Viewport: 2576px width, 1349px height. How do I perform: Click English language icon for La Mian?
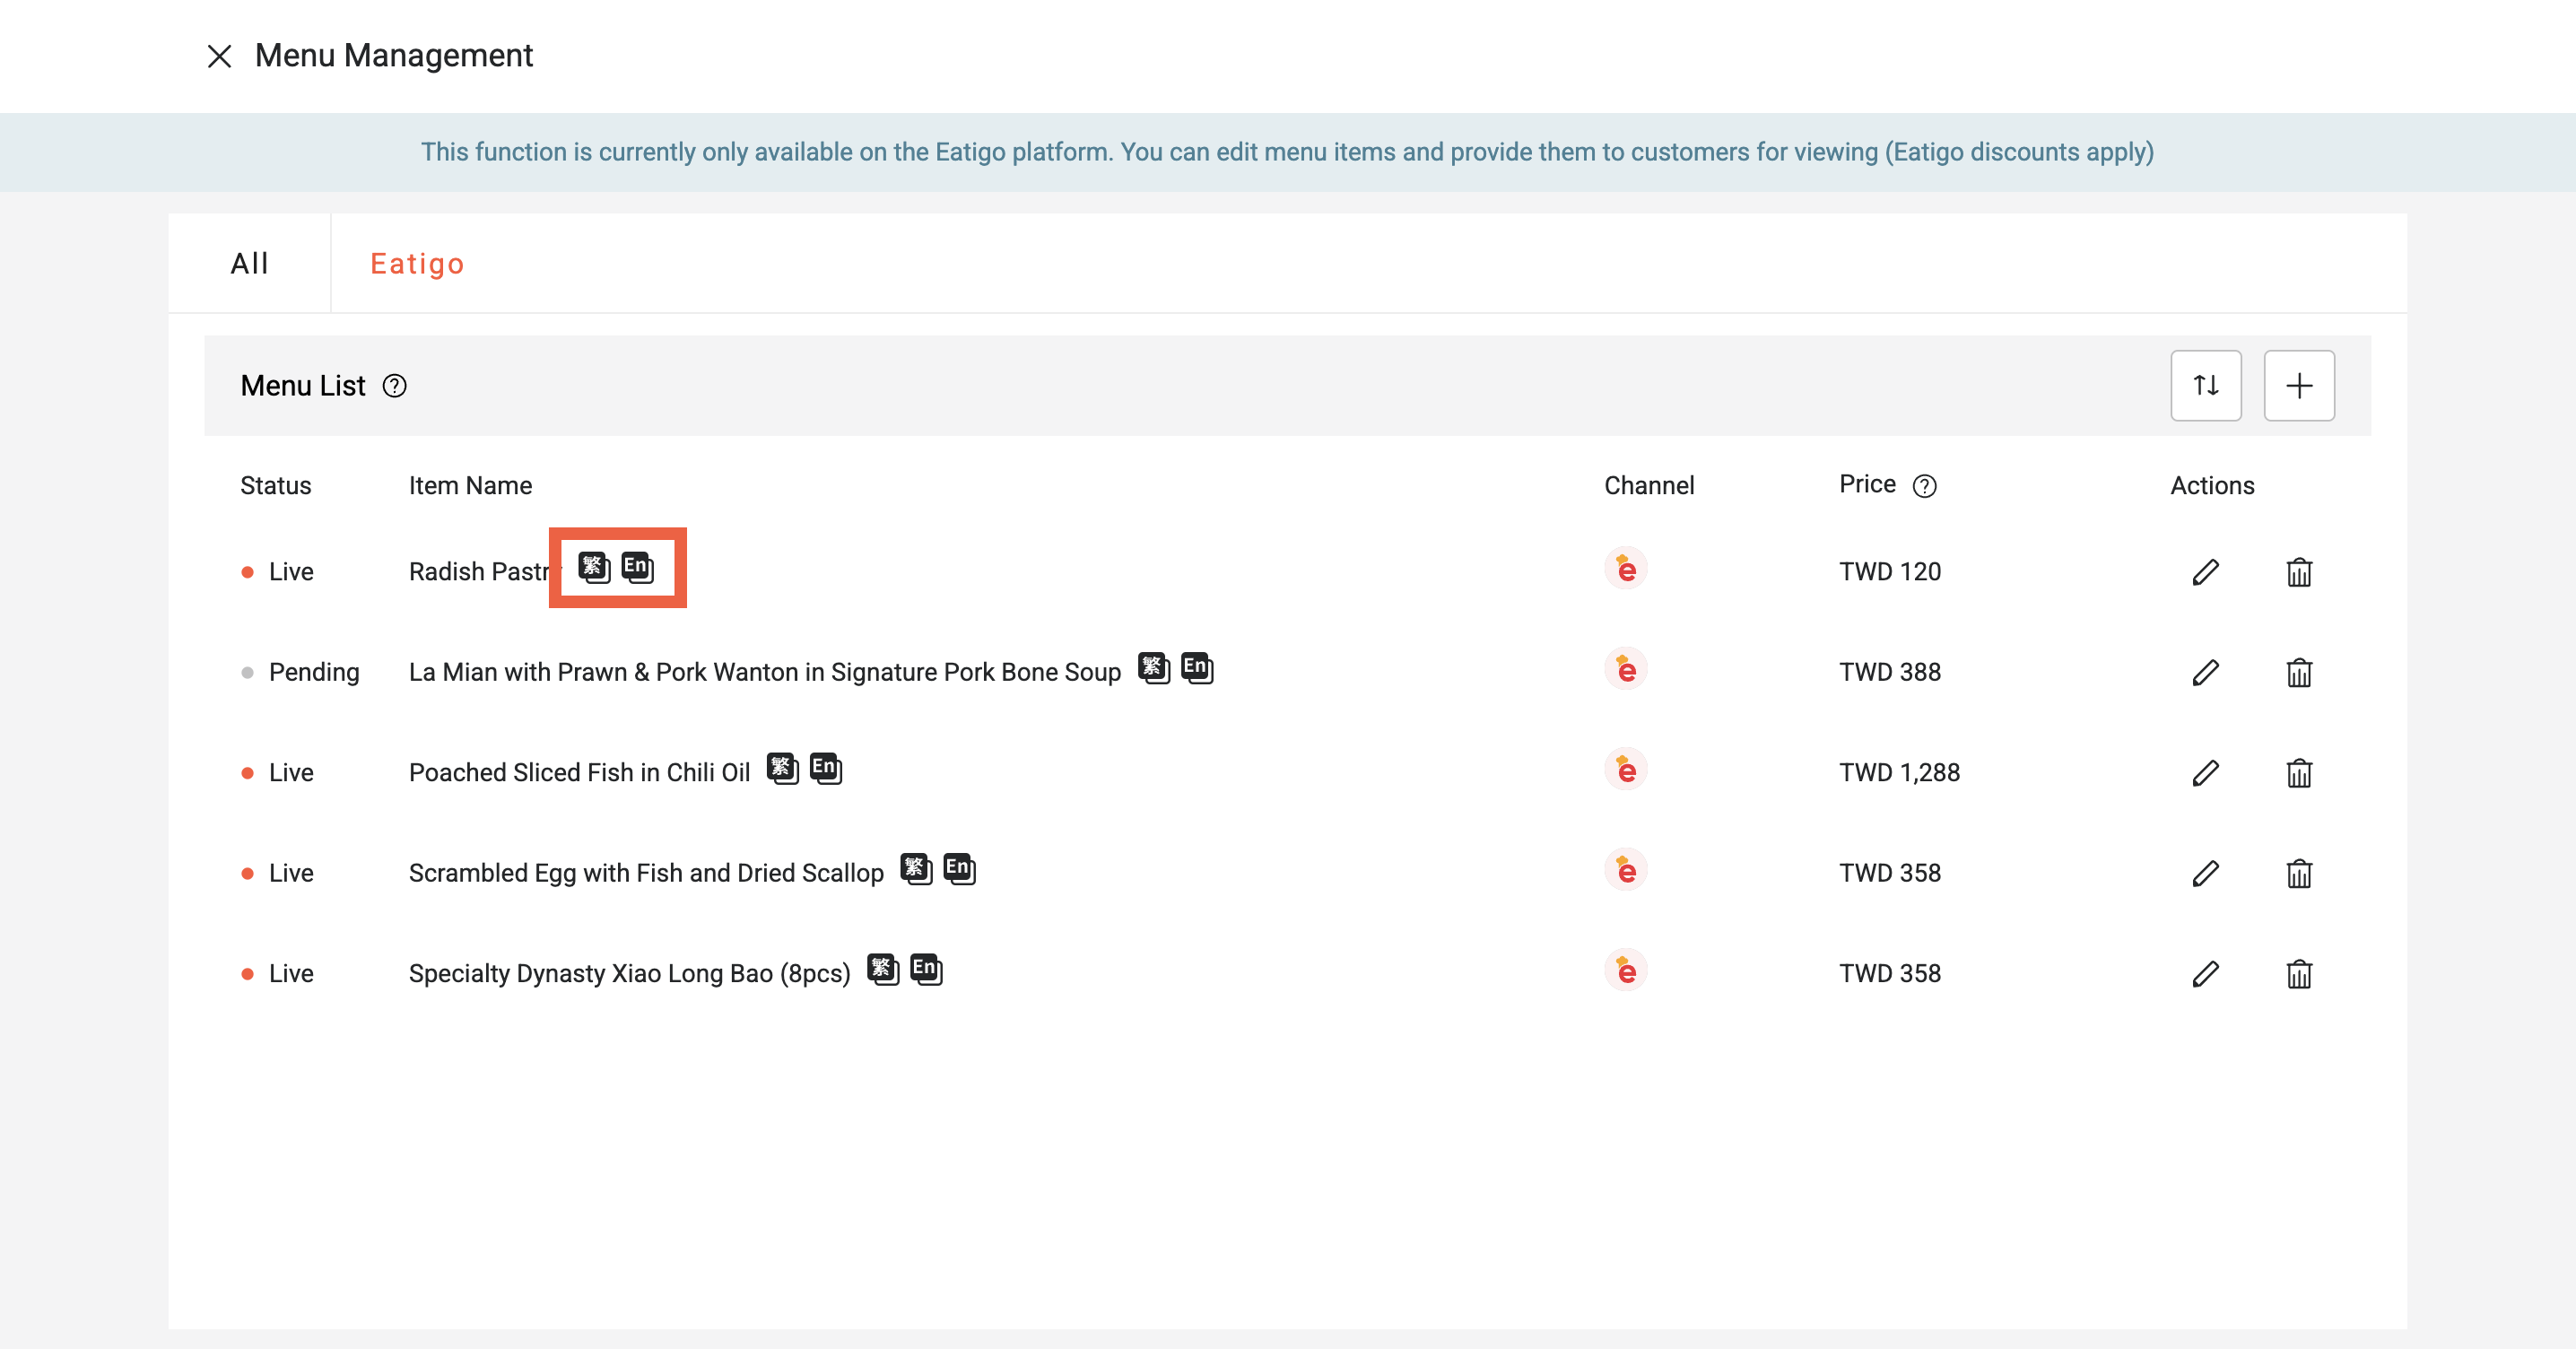point(1197,668)
